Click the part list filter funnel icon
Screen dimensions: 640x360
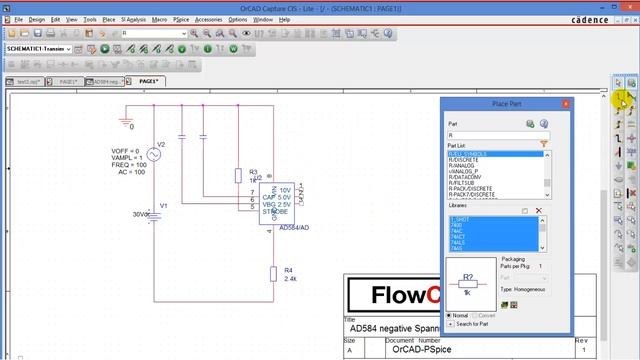pyautogui.click(x=544, y=144)
